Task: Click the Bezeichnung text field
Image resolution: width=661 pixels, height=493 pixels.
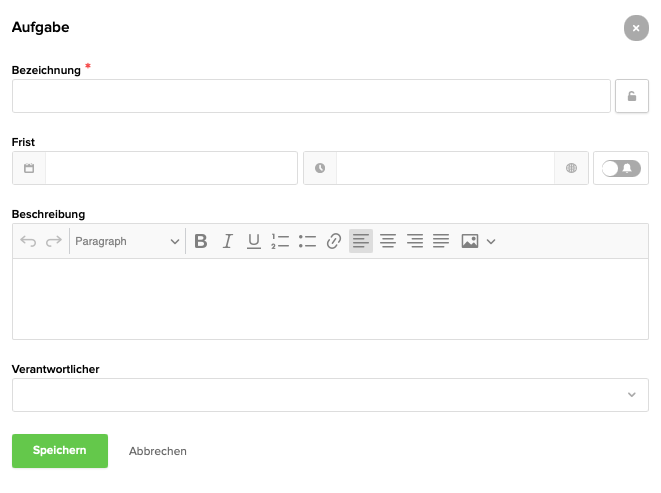Action: click(311, 96)
